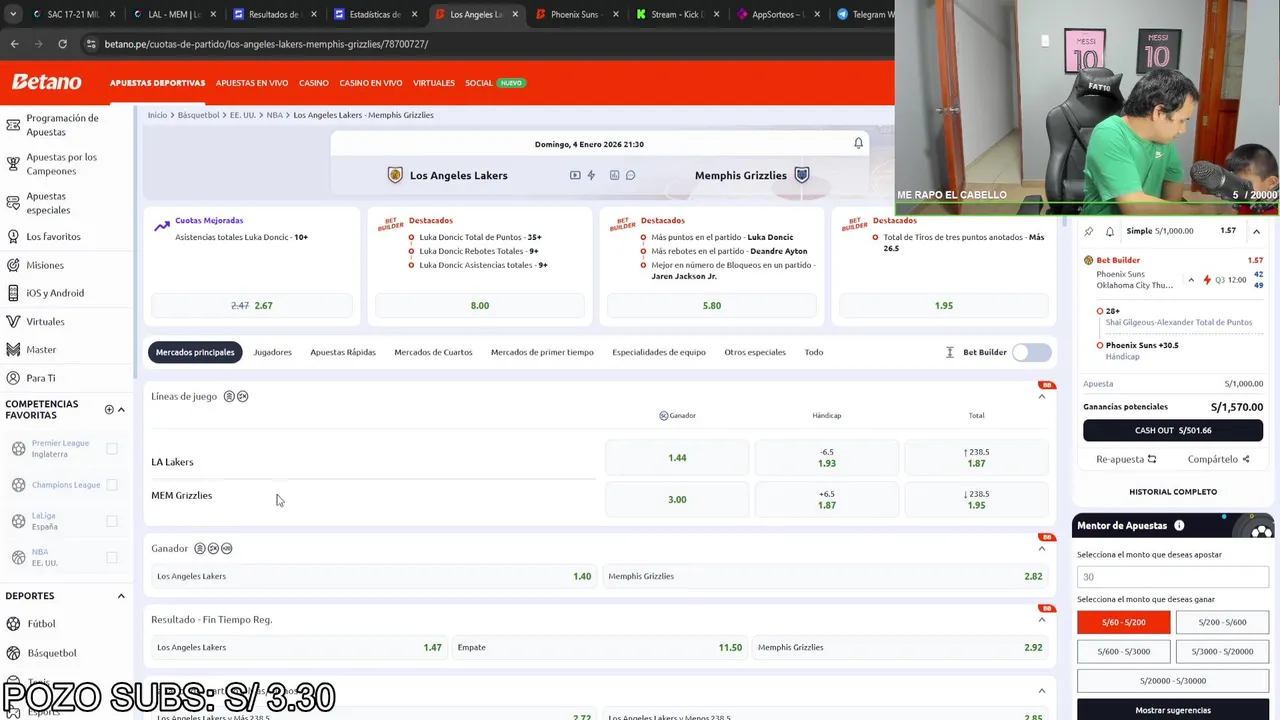
Task: Open Casino in the top menu
Action: pyautogui.click(x=314, y=83)
